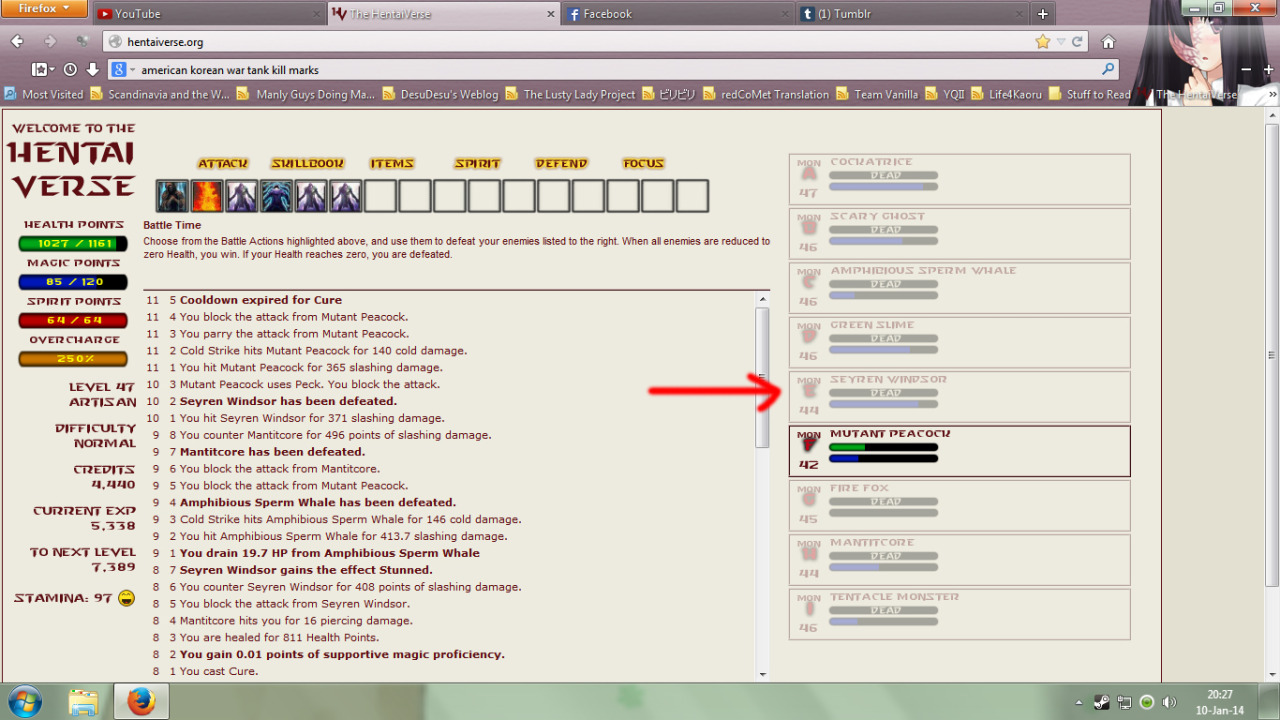Click the orange Overcharge bar
Viewport: 1280px width, 720px height.
pos(73,359)
